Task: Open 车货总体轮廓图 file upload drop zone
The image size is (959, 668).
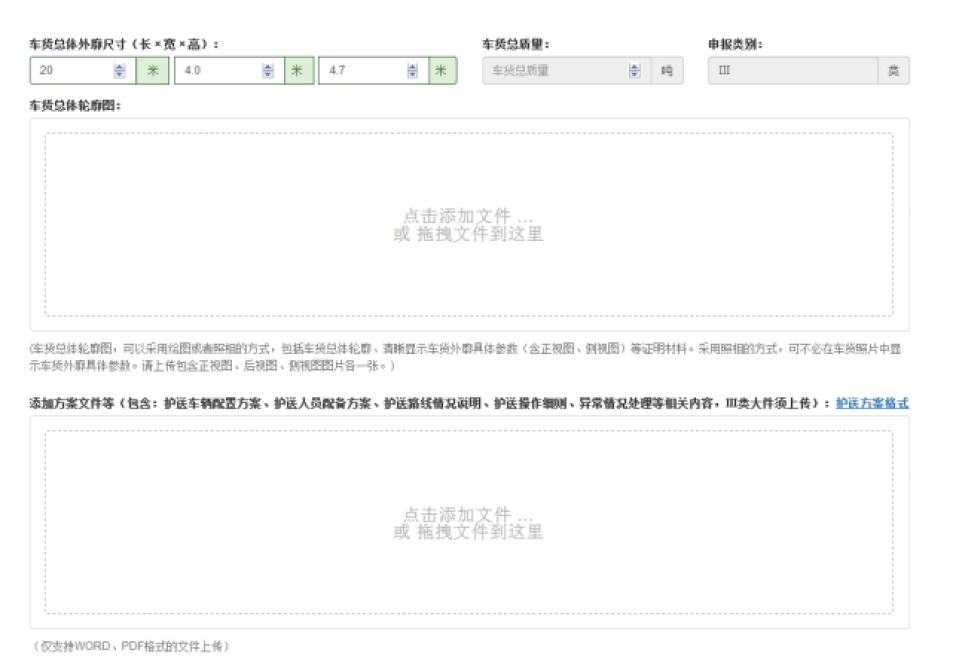Action: pyautogui.click(x=469, y=225)
